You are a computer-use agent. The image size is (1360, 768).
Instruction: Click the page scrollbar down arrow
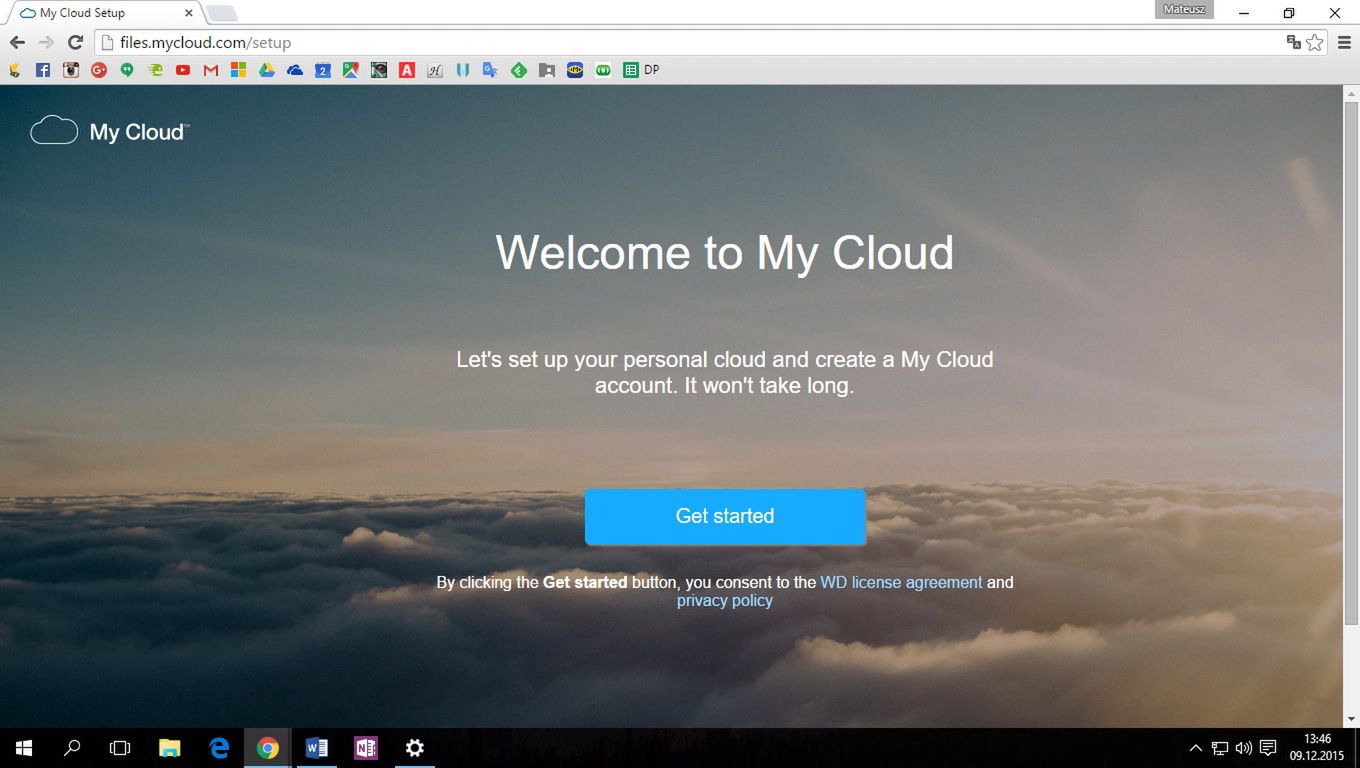[x=1351, y=719]
